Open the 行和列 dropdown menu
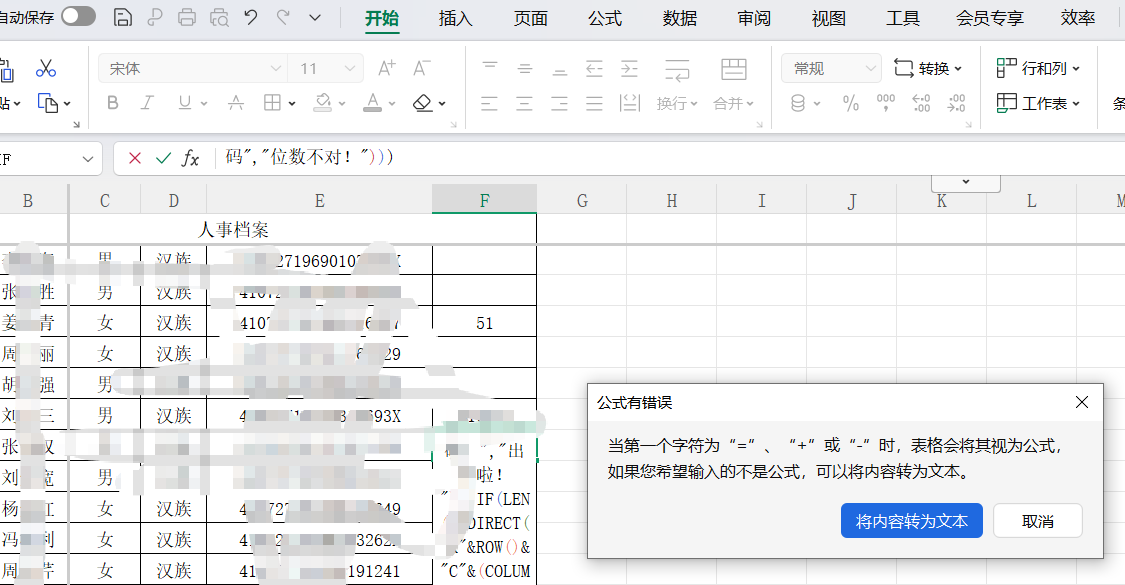Image resolution: width=1125 pixels, height=585 pixels. click(x=1039, y=68)
